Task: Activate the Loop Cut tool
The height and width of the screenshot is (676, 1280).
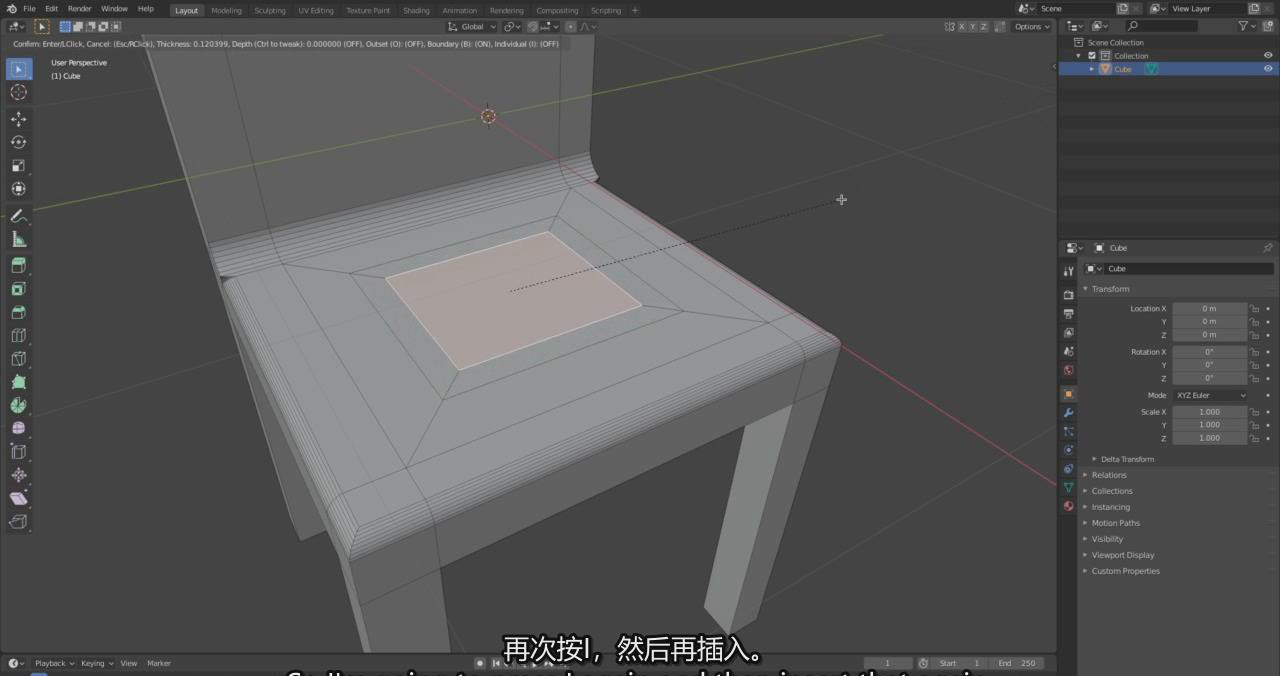Action: click(x=18, y=336)
